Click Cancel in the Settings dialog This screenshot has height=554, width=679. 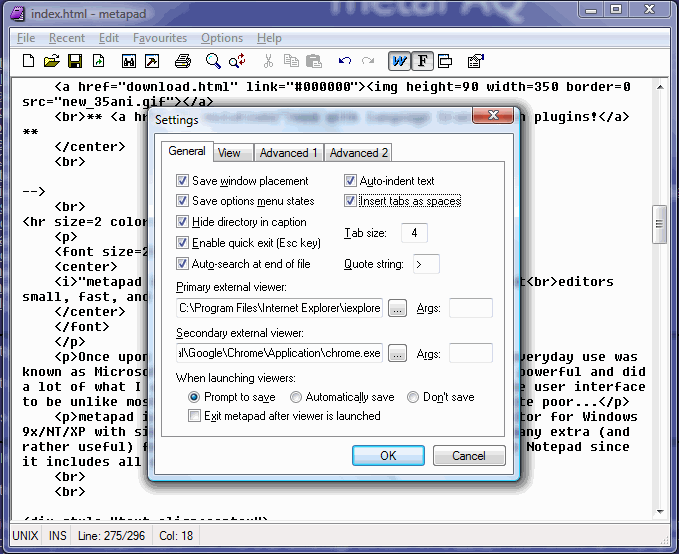[469, 456]
